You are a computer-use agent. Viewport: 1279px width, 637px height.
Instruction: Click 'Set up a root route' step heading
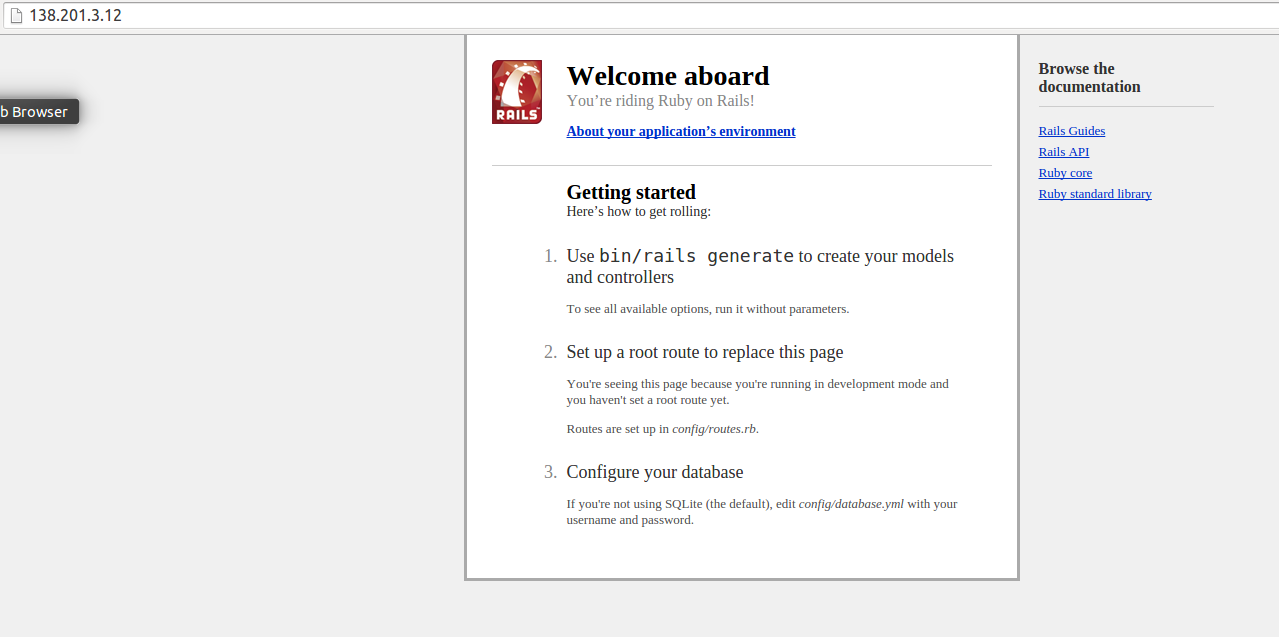point(705,352)
